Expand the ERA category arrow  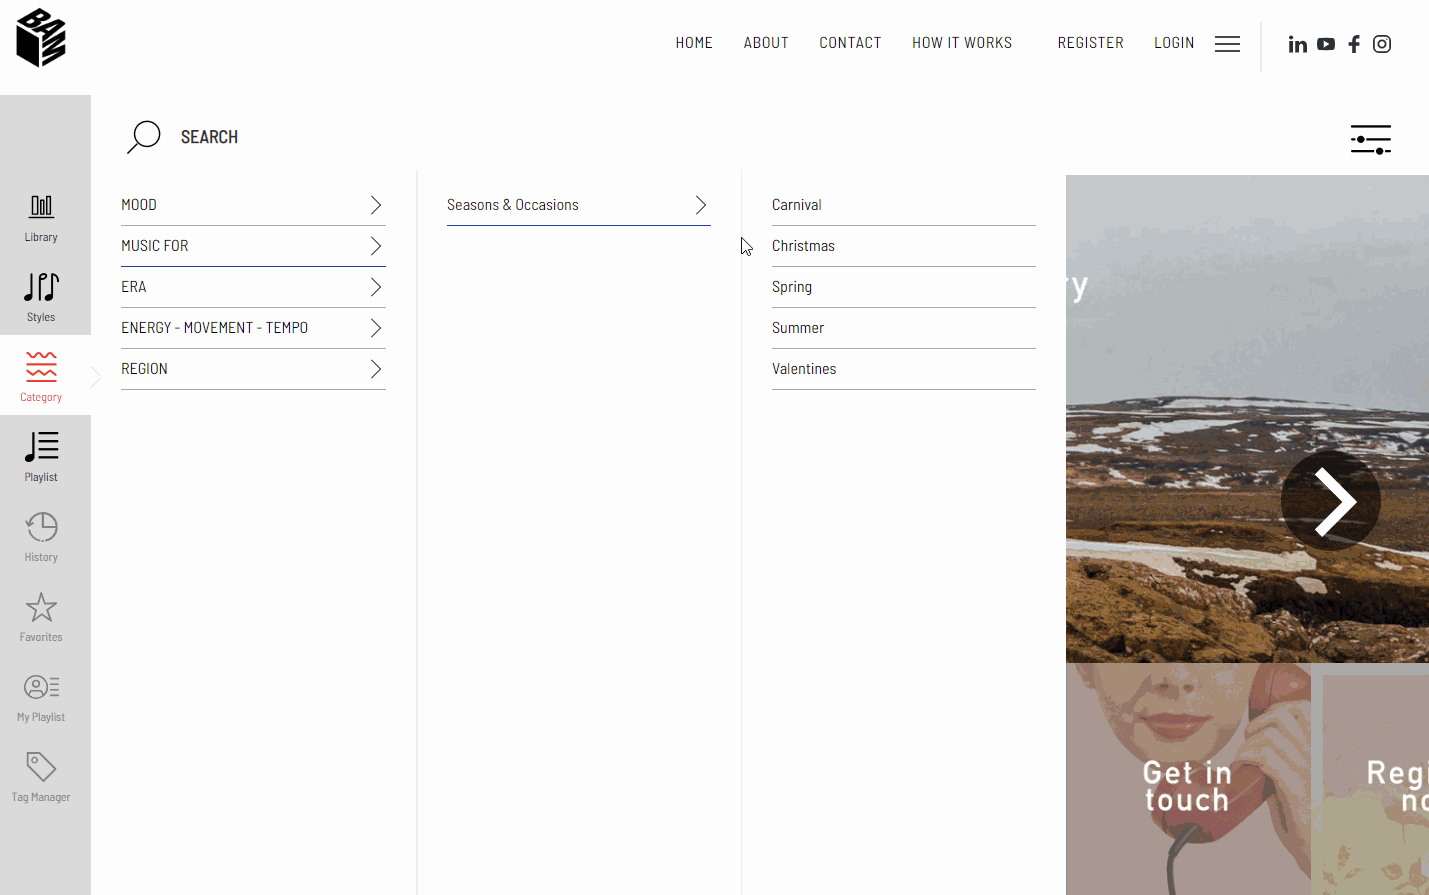coord(376,287)
